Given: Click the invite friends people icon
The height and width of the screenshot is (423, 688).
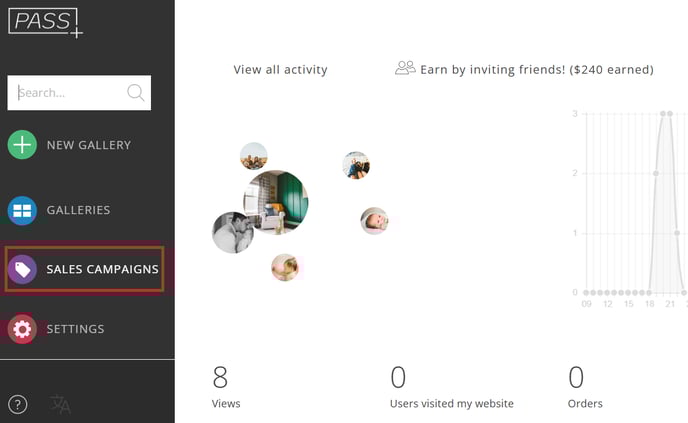Looking at the screenshot, I should pyautogui.click(x=405, y=68).
